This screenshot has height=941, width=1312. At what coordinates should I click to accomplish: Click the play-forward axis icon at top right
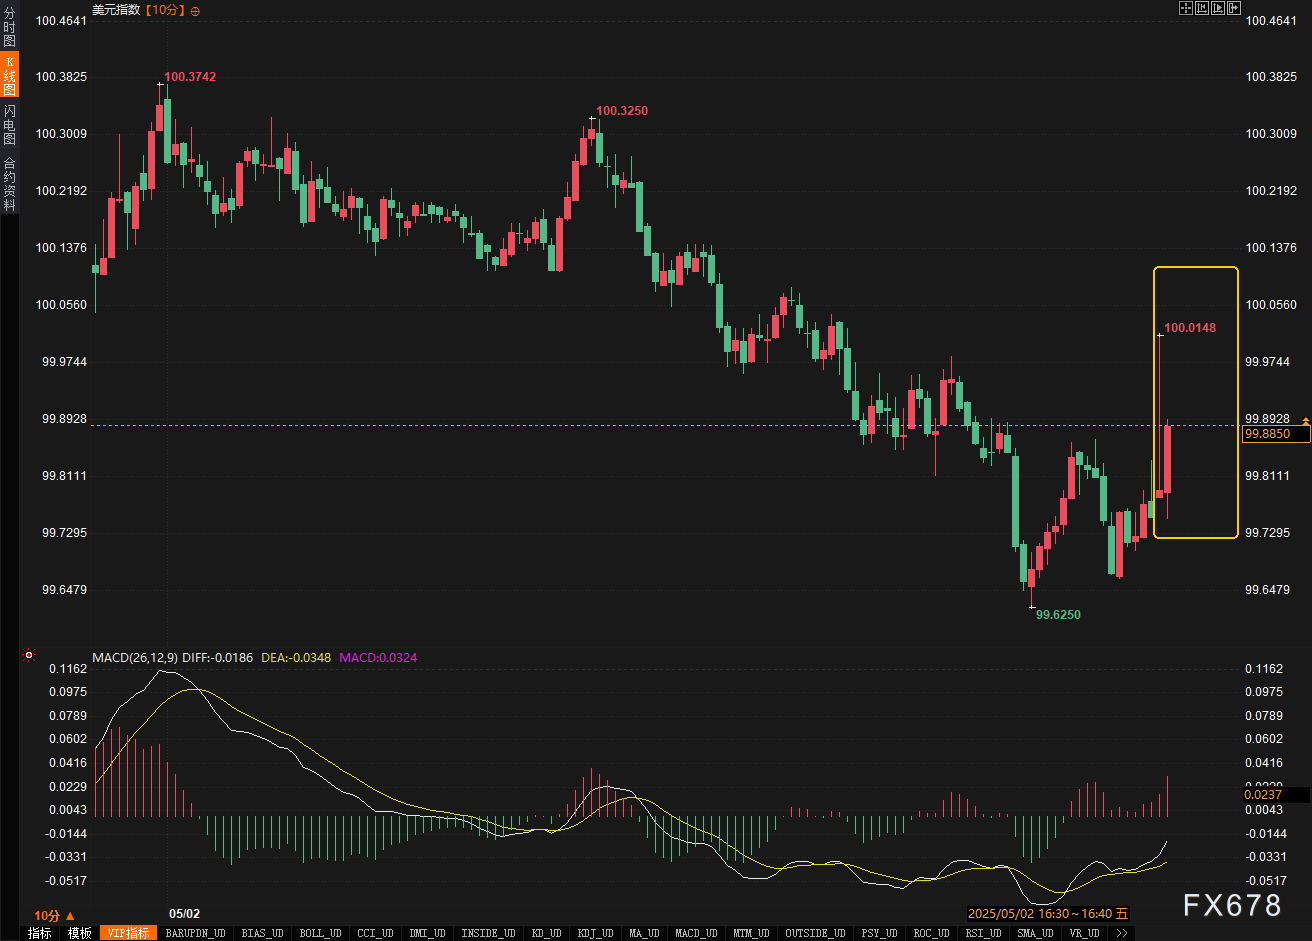coord(1217,9)
